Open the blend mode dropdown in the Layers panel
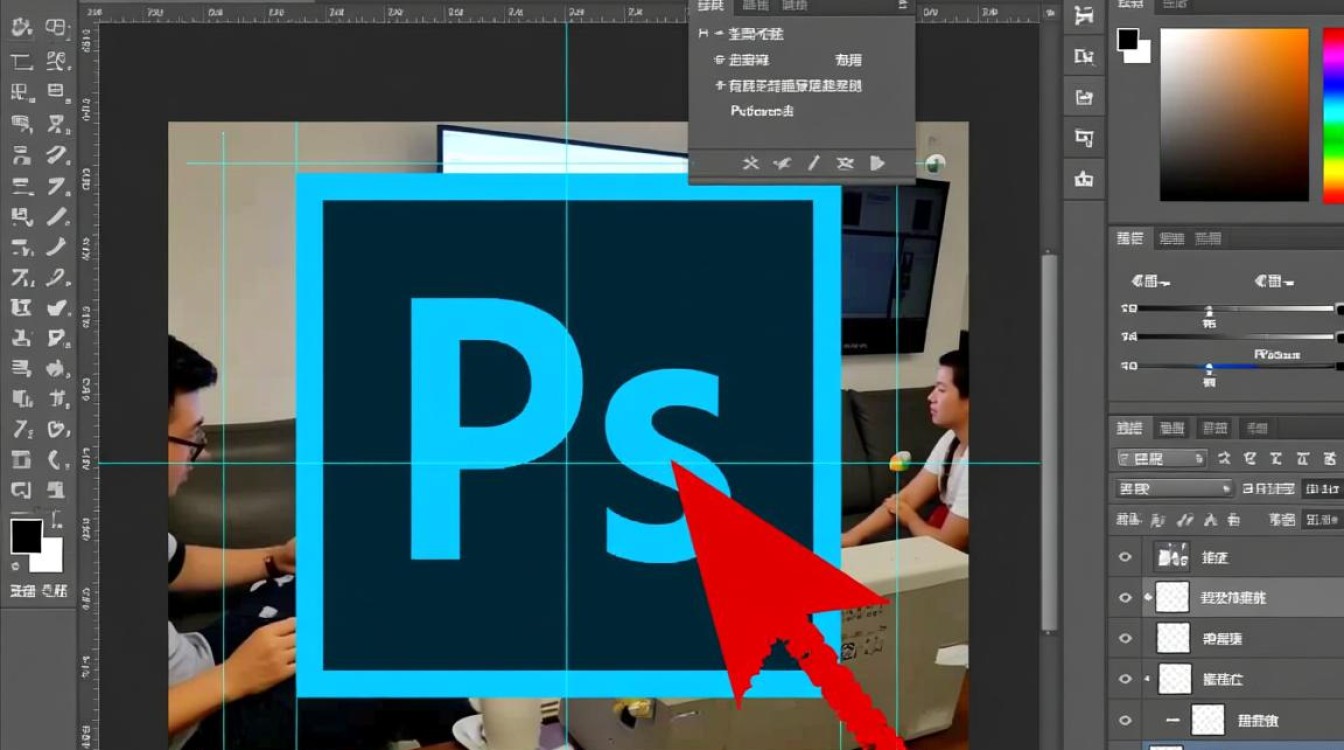The height and width of the screenshot is (750, 1344). click(x=1175, y=489)
